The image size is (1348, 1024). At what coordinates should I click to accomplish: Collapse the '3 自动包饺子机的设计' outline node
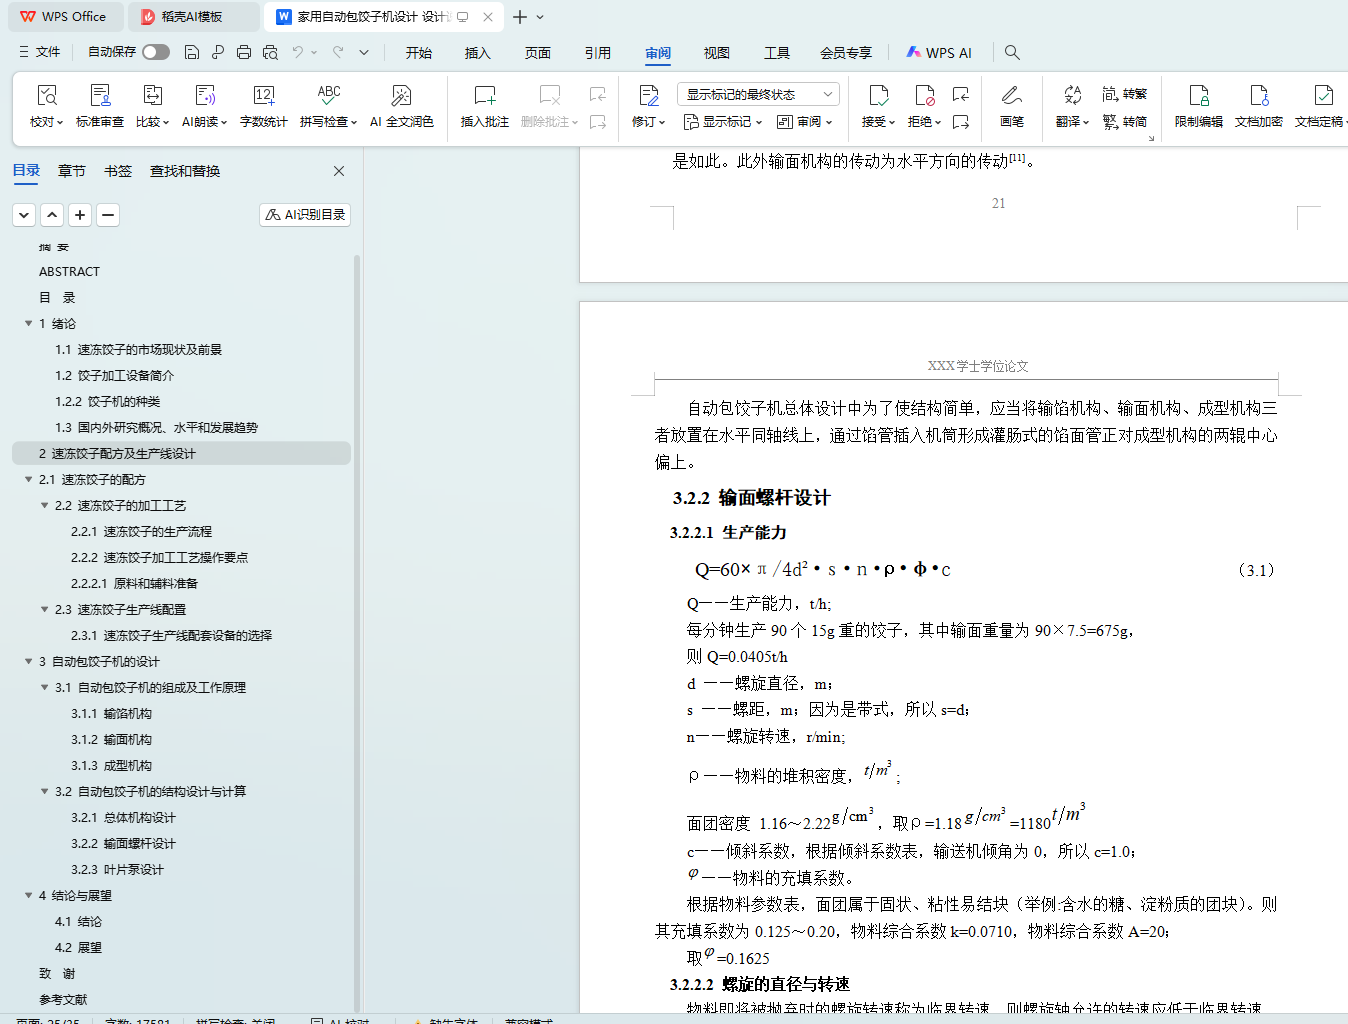point(29,661)
